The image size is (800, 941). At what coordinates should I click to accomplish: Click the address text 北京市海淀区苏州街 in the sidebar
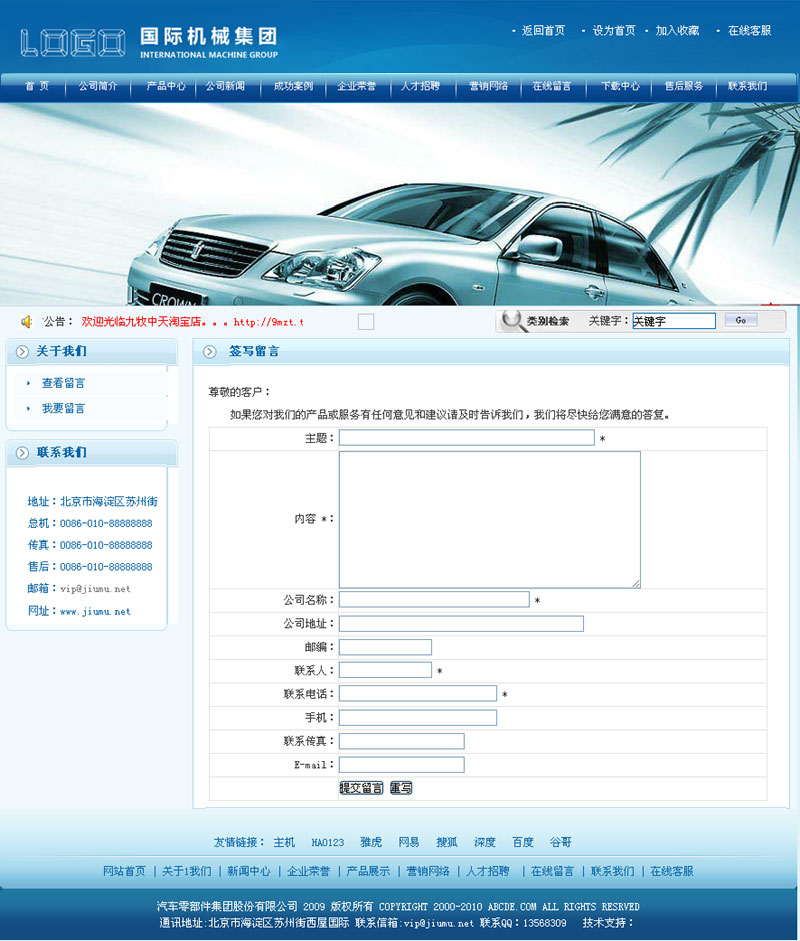pos(109,501)
